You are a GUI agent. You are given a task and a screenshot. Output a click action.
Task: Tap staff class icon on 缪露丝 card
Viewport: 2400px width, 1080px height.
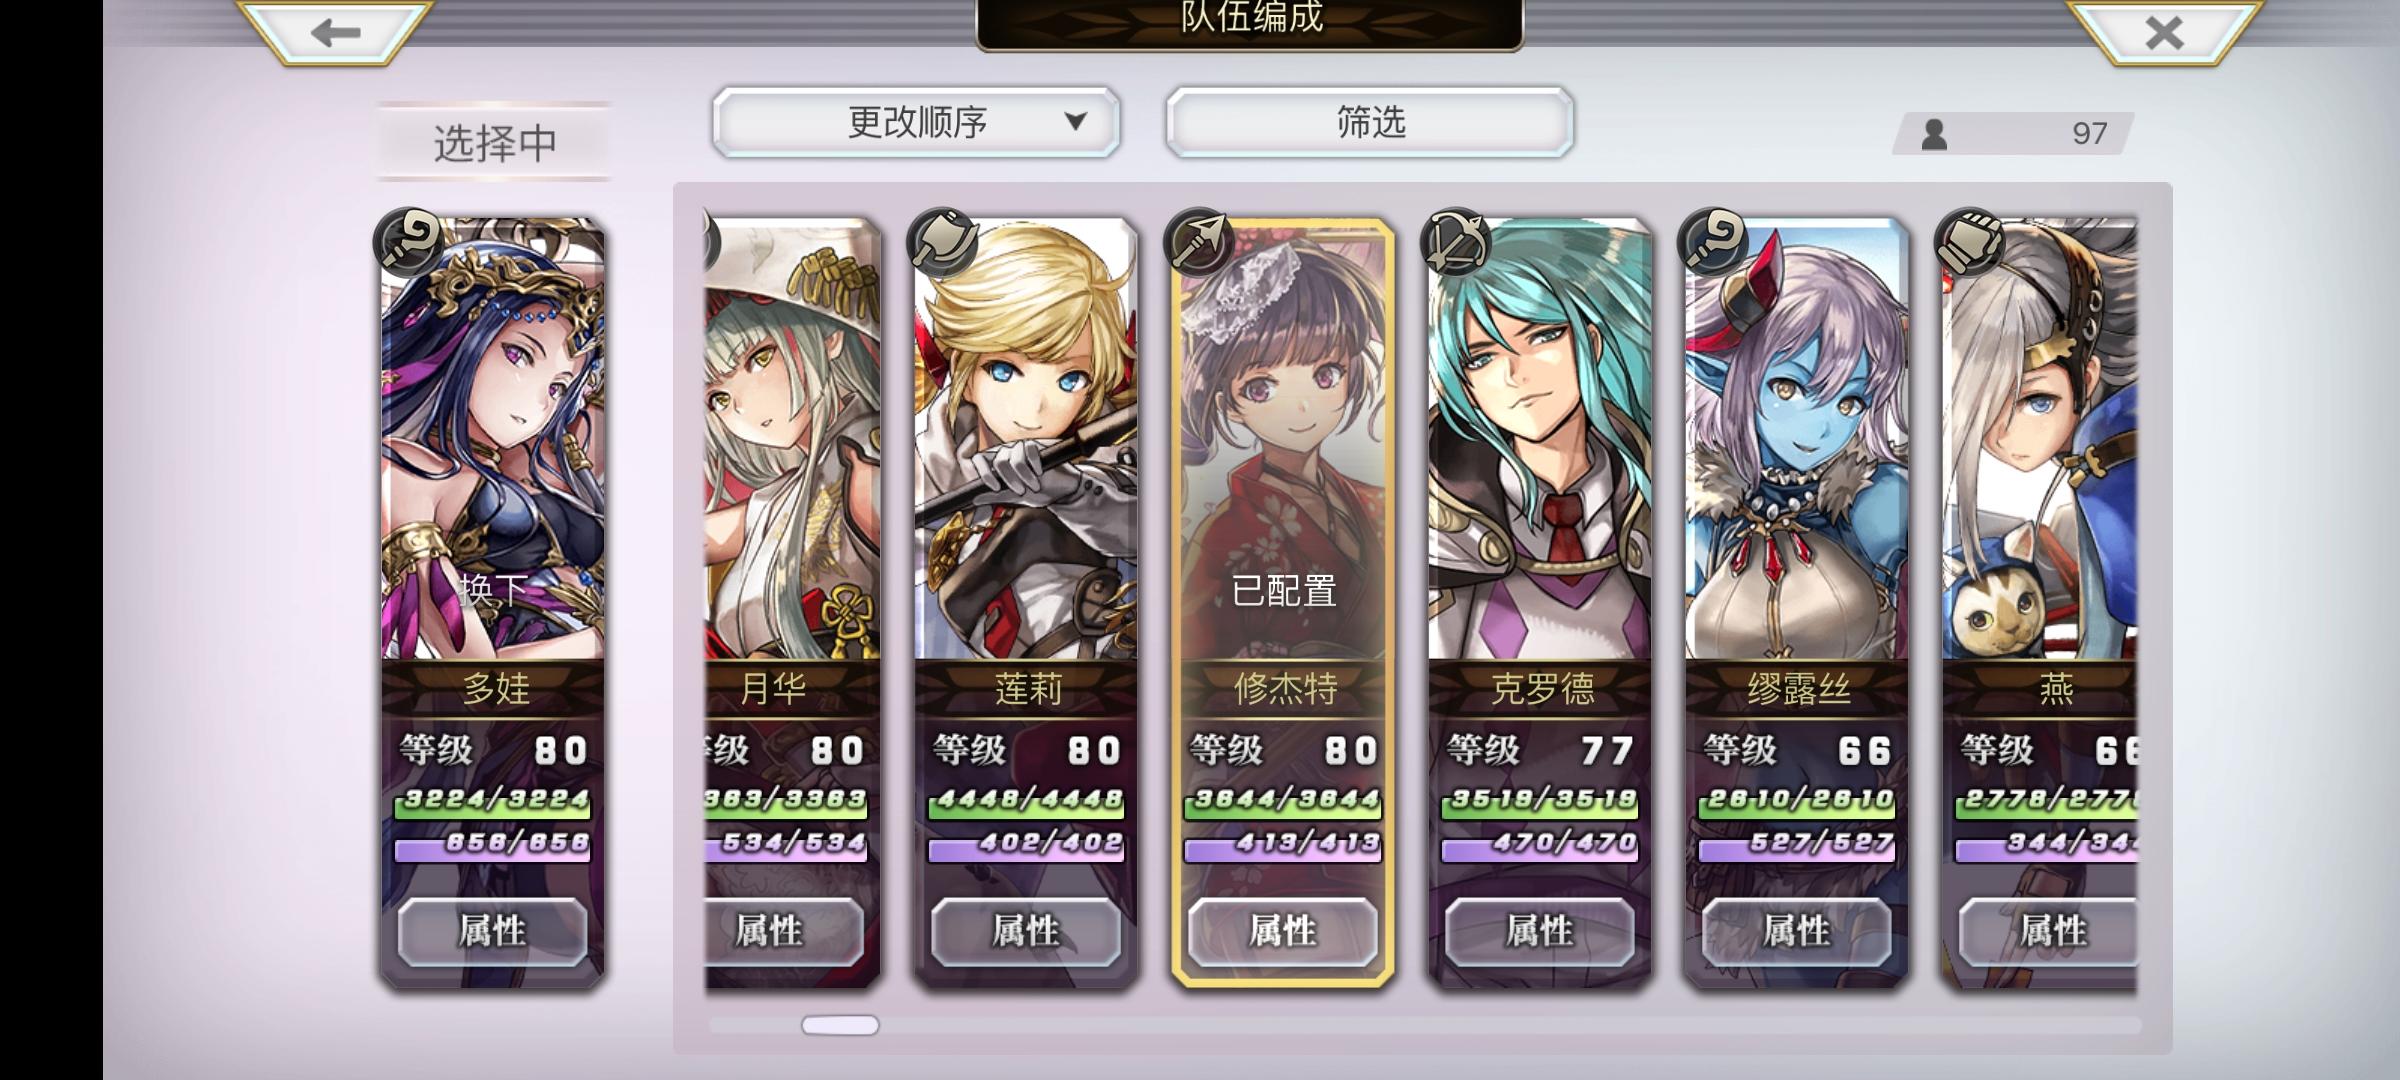click(x=1713, y=242)
